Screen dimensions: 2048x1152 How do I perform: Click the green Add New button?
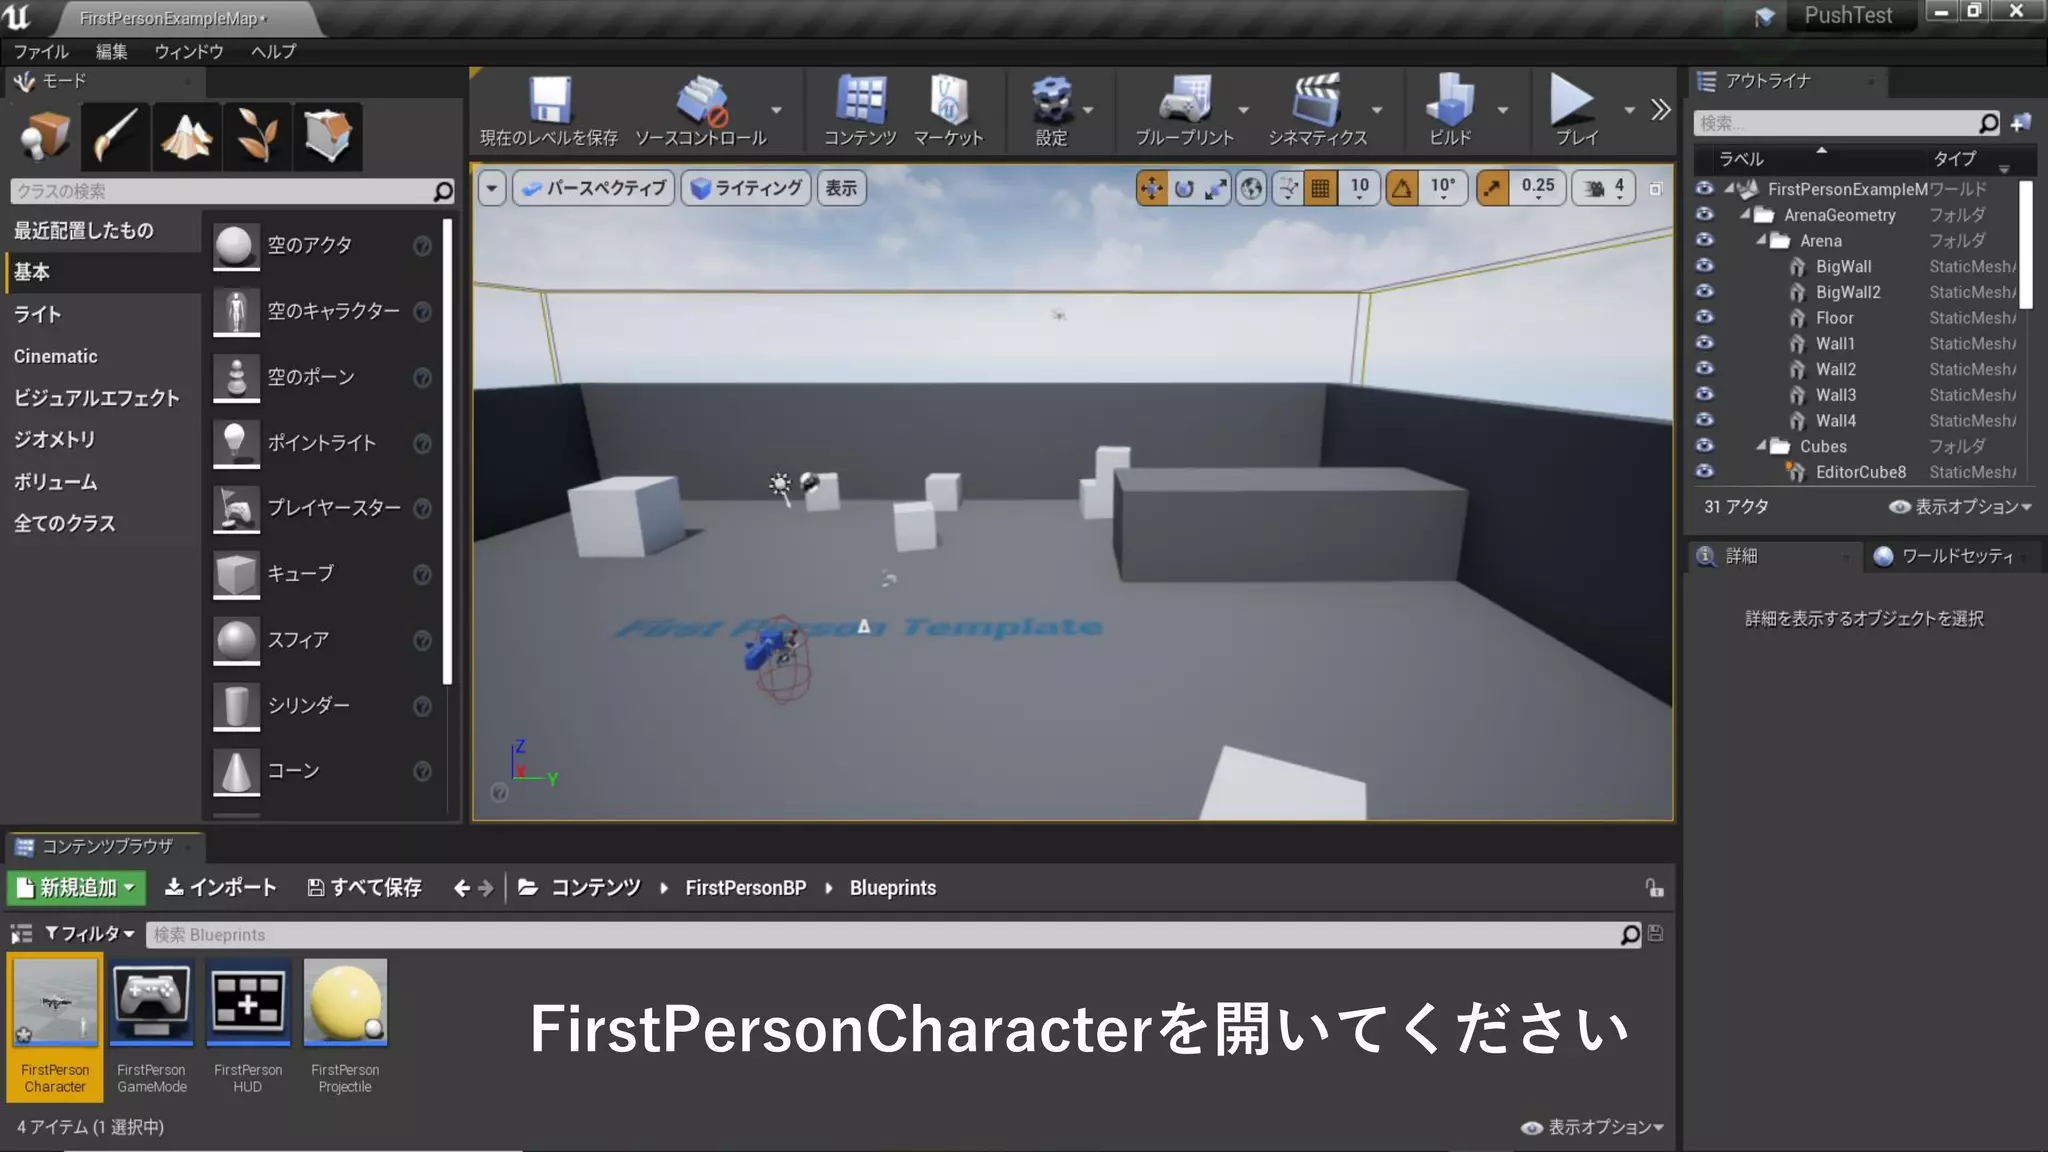[76, 888]
